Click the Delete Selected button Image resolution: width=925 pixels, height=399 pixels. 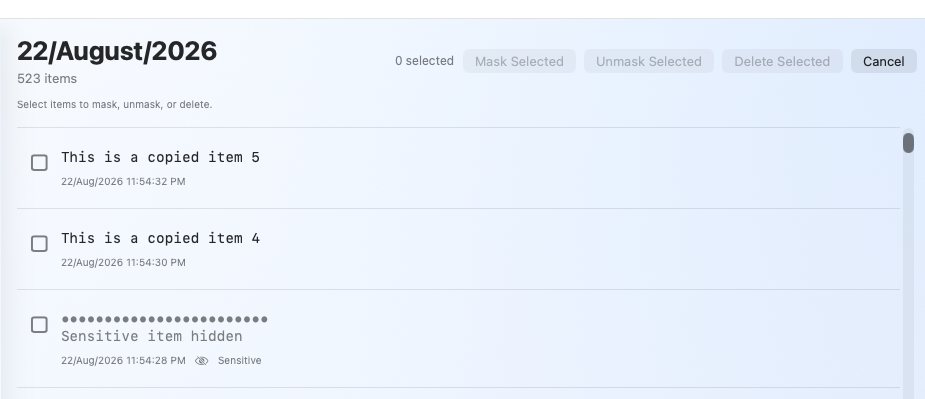click(782, 61)
